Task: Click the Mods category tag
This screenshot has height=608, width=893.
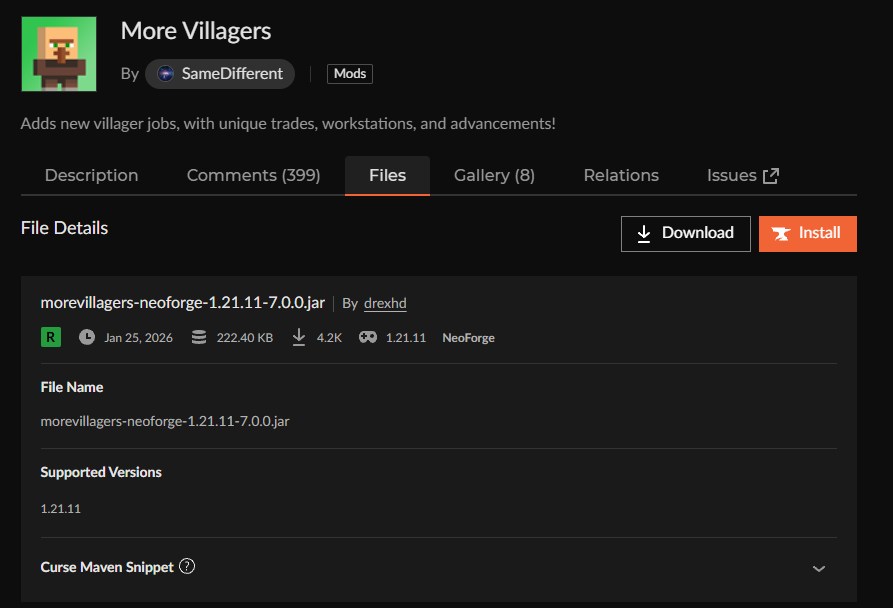Action: pos(349,74)
